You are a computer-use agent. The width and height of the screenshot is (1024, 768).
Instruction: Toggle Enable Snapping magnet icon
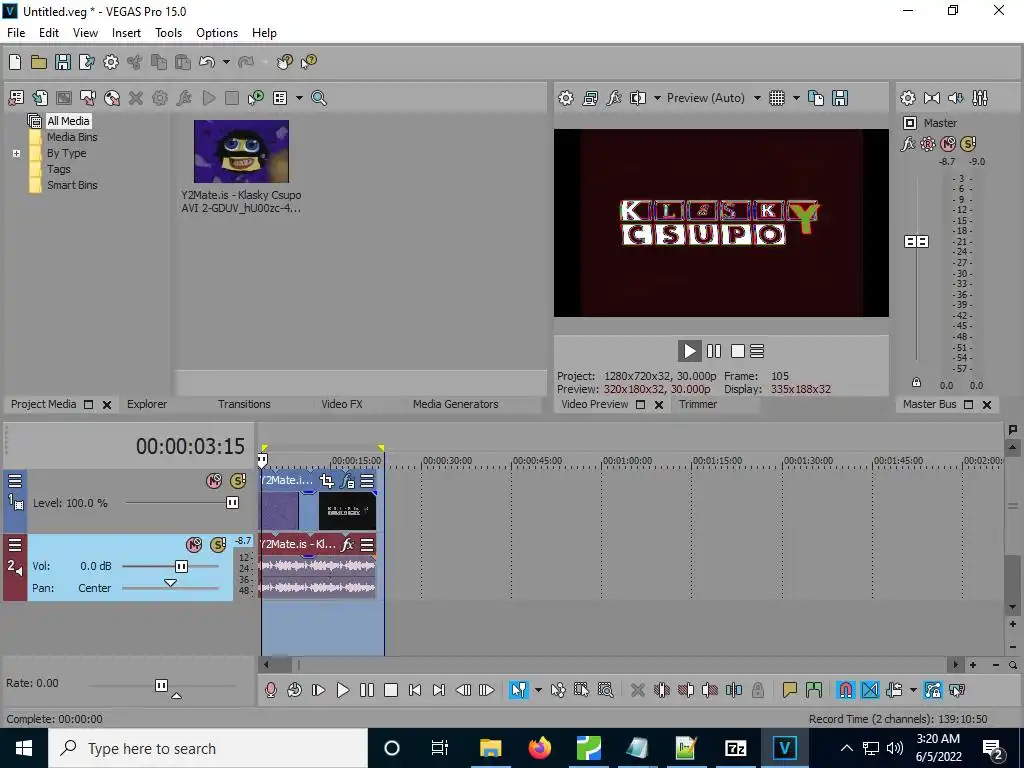click(x=846, y=690)
